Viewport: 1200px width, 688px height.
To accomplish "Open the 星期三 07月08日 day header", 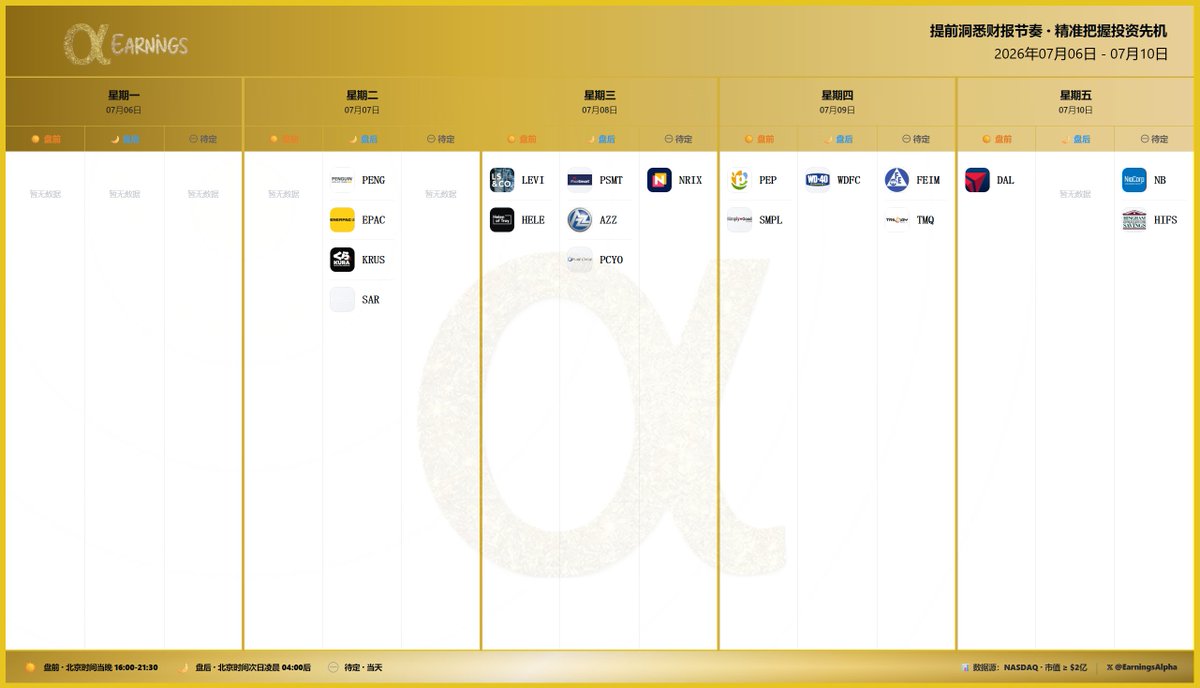I will click(600, 101).
